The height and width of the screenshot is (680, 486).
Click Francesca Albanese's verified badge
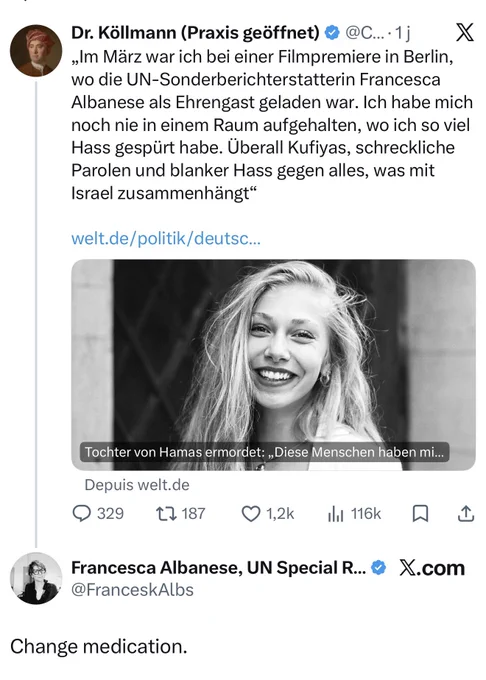(x=379, y=567)
